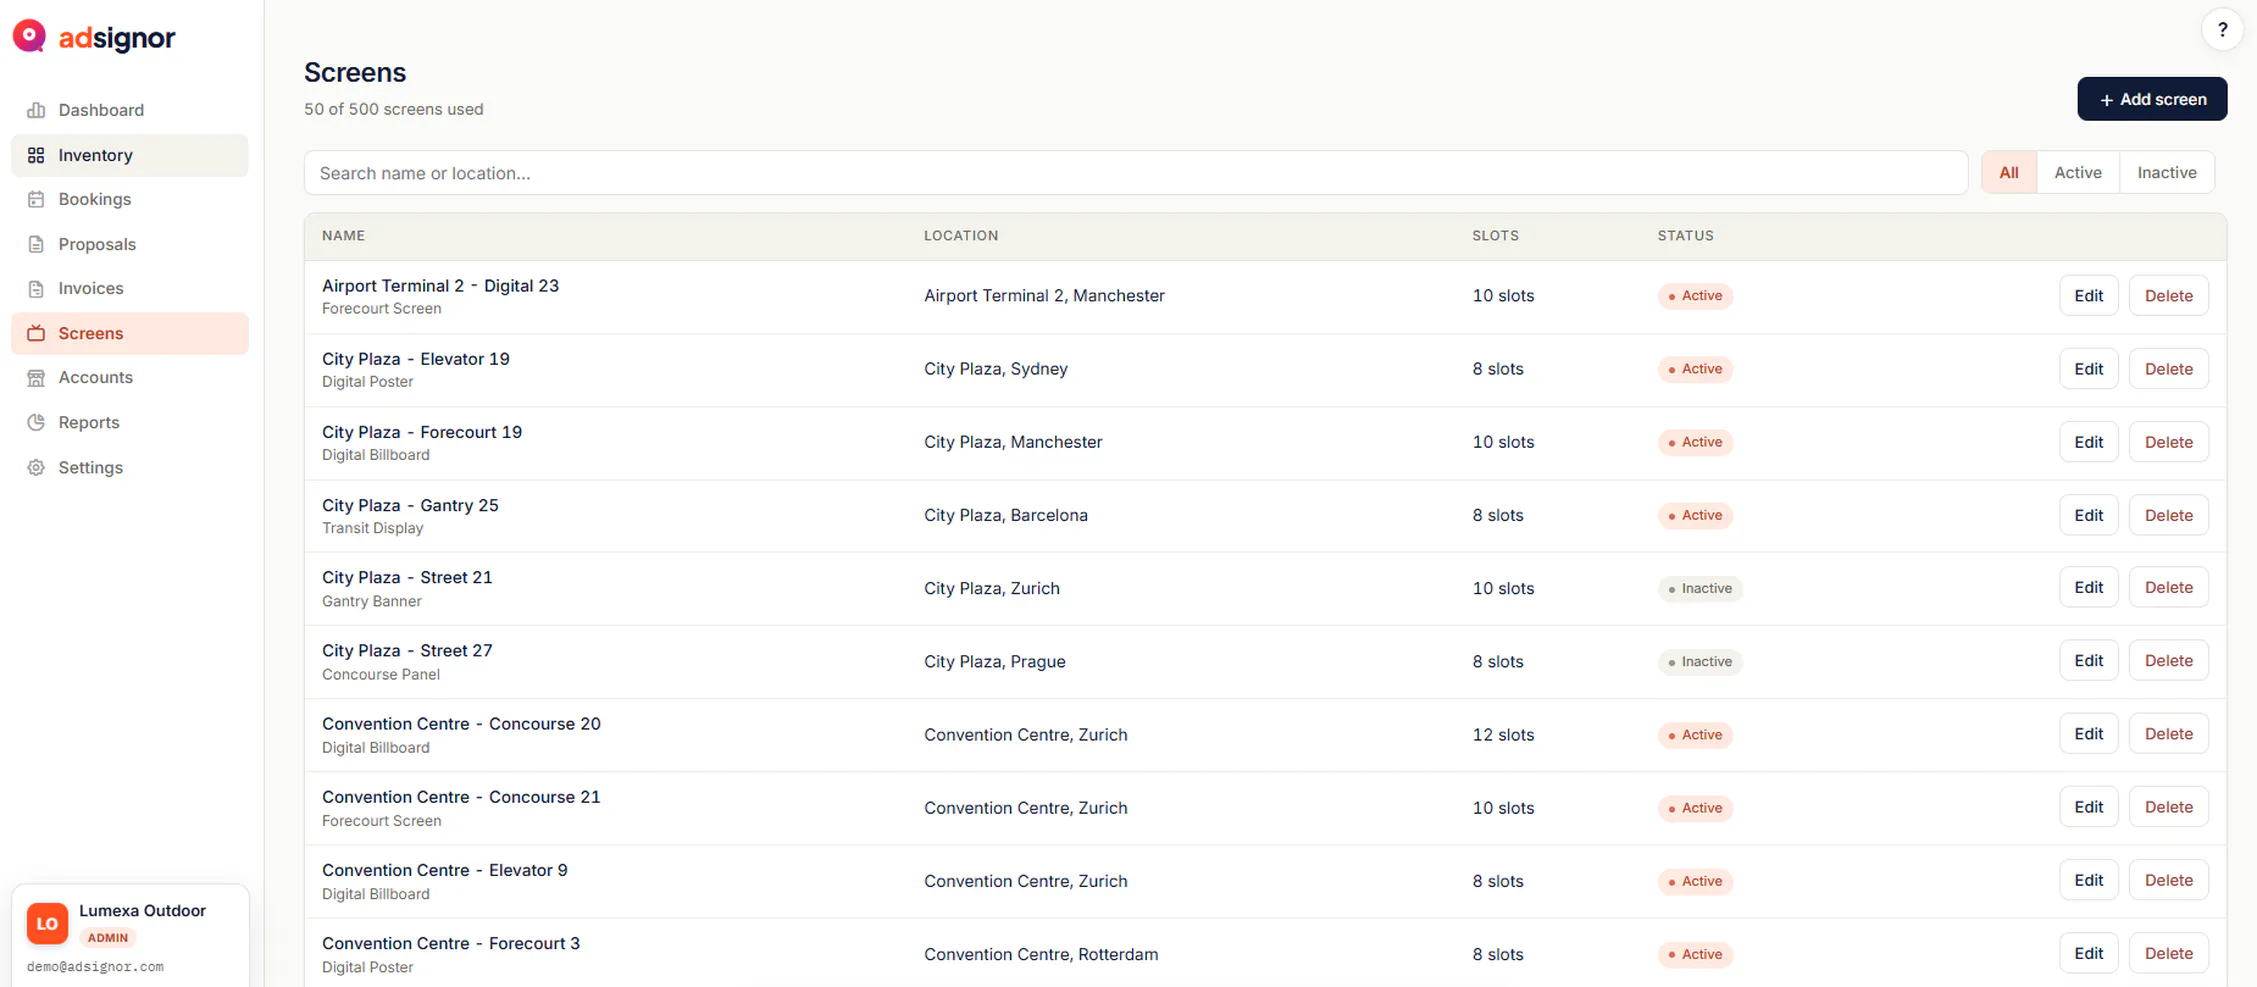Delete City Plaza - Elevator 19
2257x987 pixels.
(2168, 369)
